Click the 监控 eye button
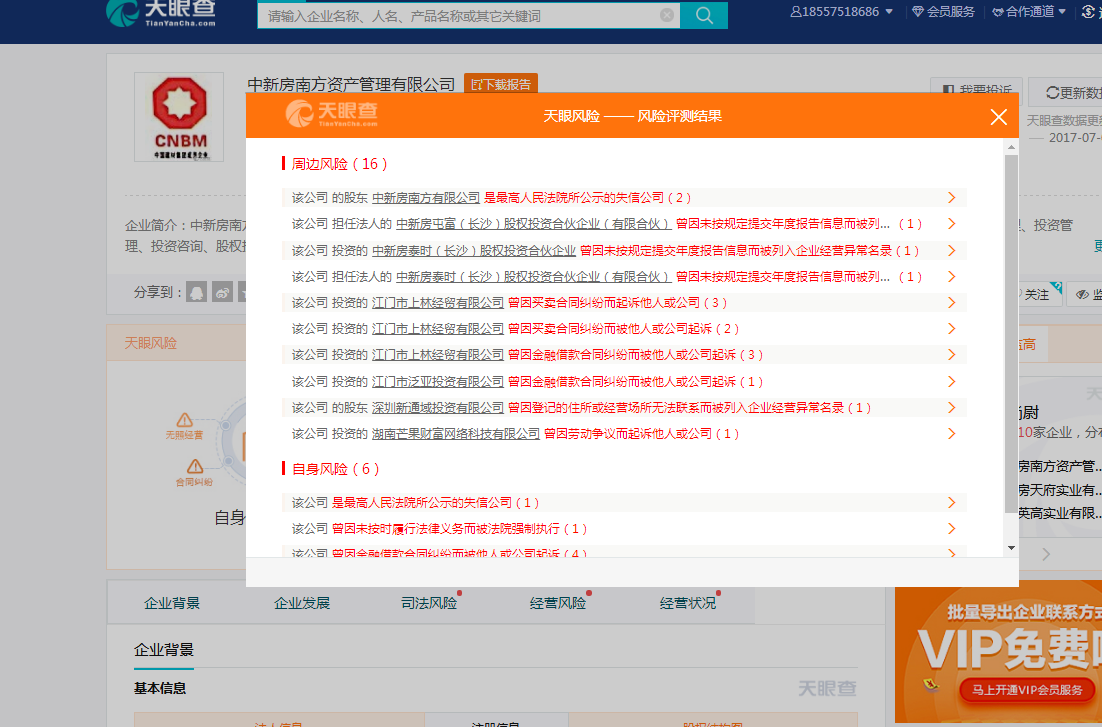The image size is (1102, 727). (x=1085, y=295)
